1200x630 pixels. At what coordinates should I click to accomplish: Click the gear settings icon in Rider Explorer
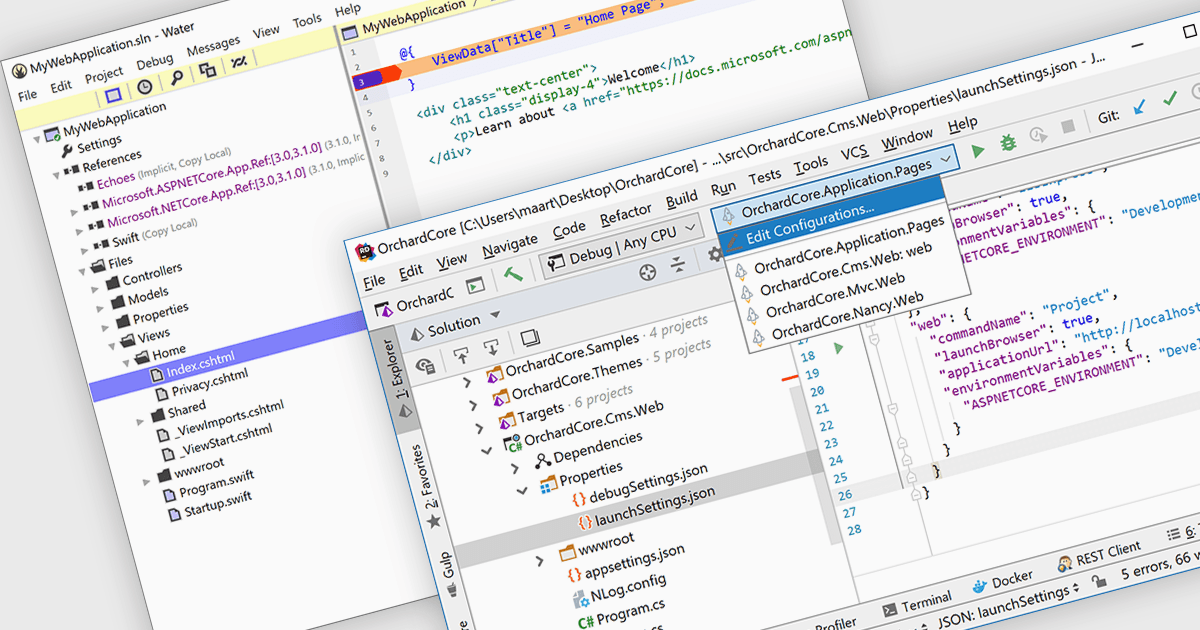tap(714, 256)
